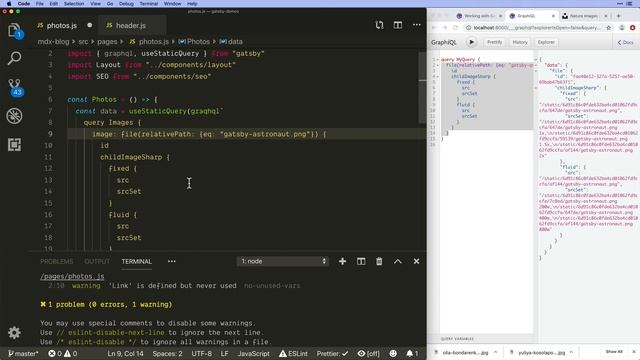Click 'src' folder in breadcrumb
Image resolution: width=640 pixels, height=360 pixels.
point(83,42)
